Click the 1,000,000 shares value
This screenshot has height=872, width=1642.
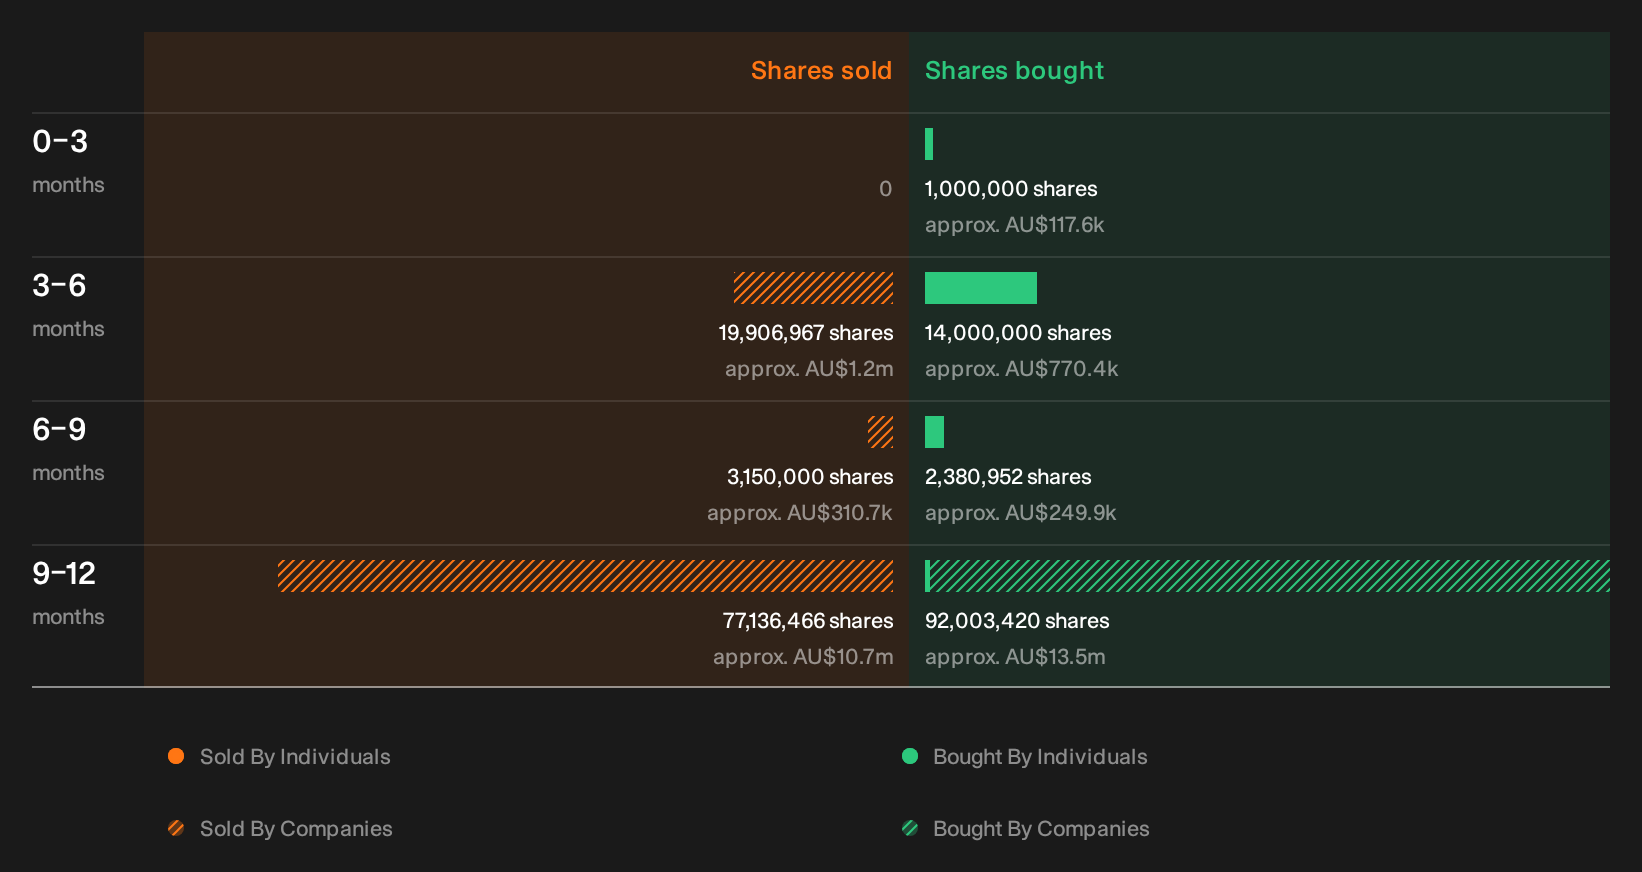click(1011, 189)
